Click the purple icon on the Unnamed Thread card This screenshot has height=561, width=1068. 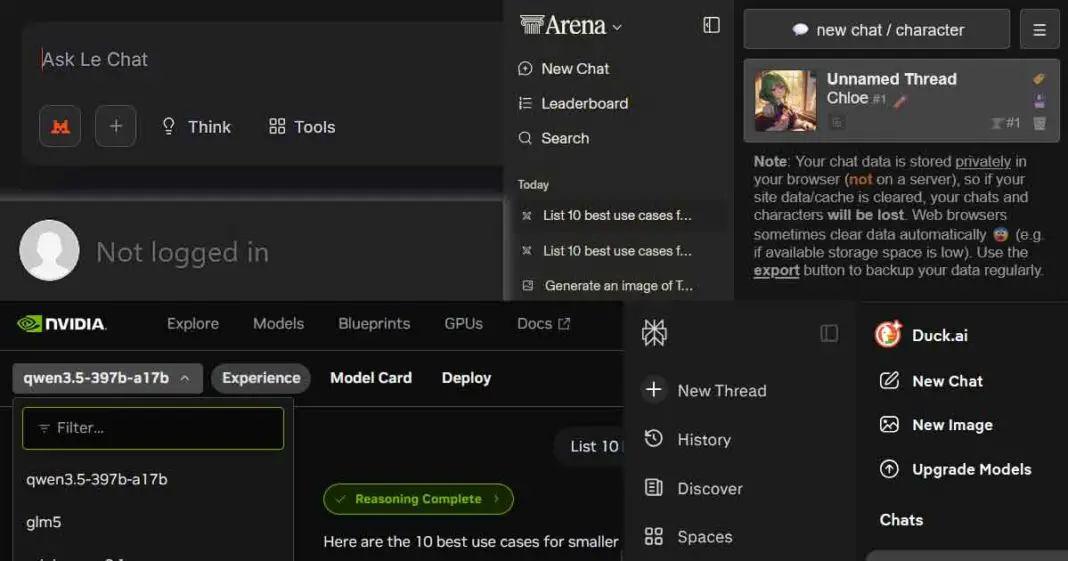click(x=1039, y=101)
